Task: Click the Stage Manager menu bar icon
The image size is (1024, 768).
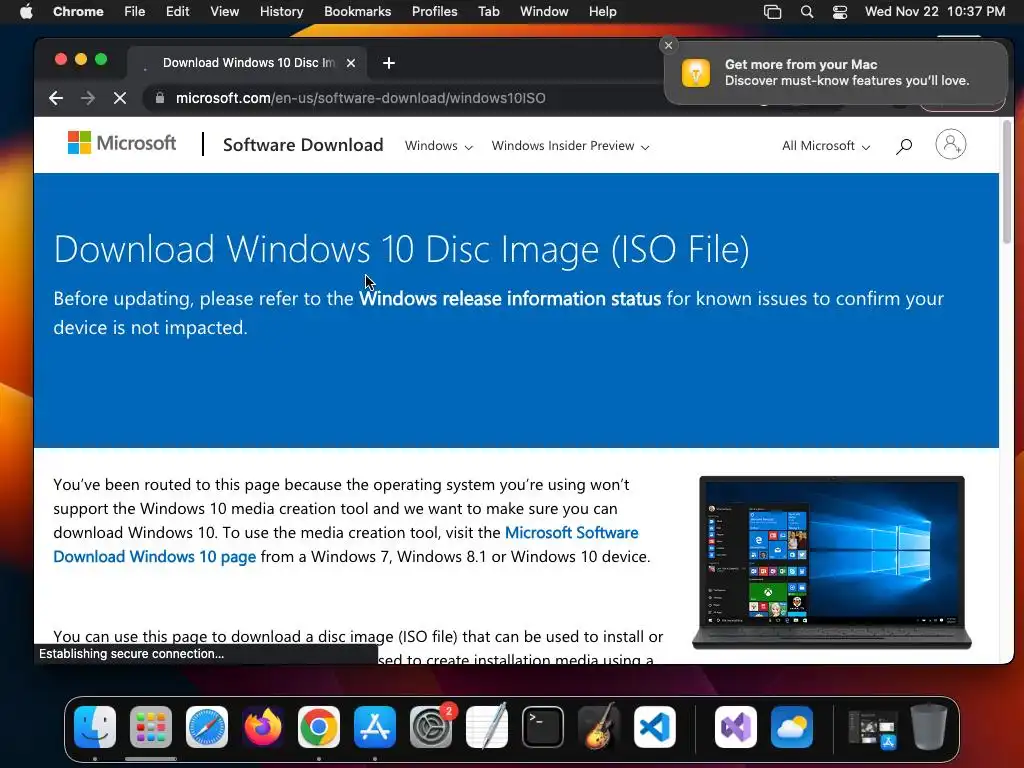Action: 773,12
